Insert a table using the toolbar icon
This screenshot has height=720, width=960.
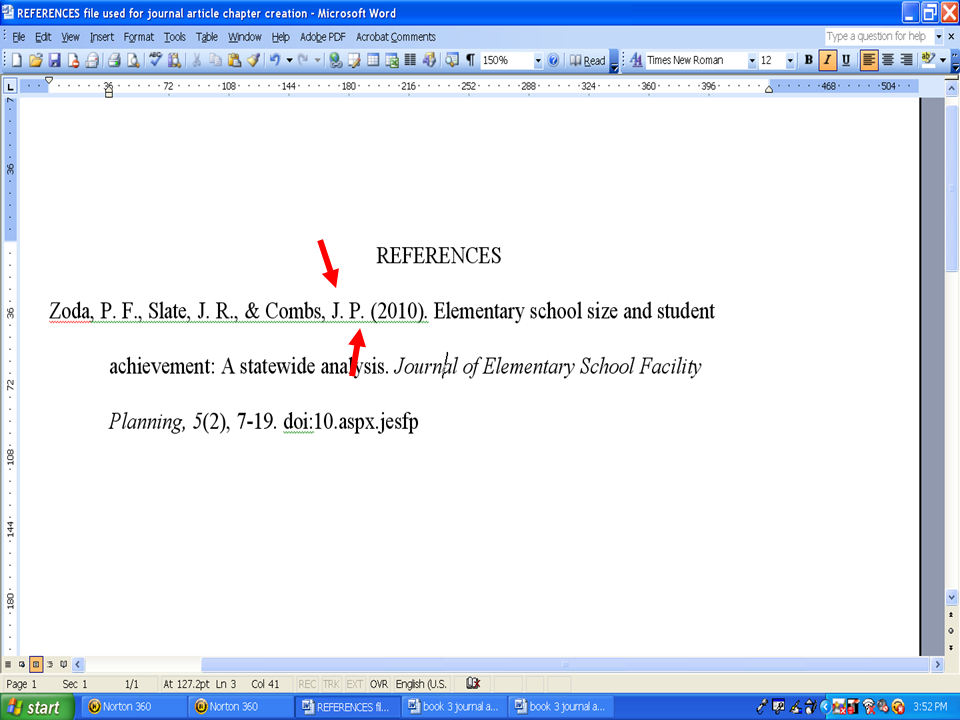(373, 60)
